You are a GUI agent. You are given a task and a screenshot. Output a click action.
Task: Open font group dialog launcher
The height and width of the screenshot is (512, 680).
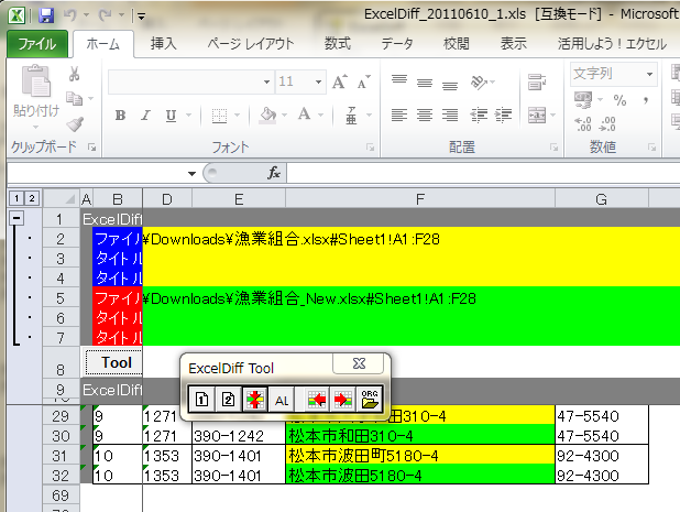click(x=370, y=147)
